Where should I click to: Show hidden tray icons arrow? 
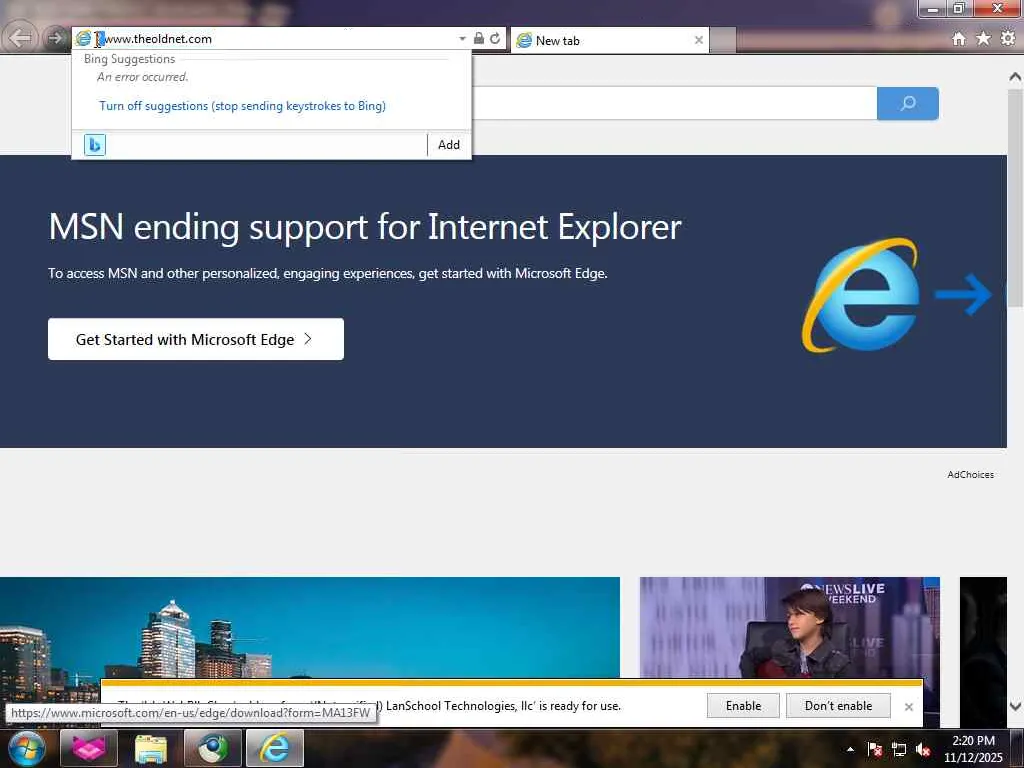click(x=850, y=749)
